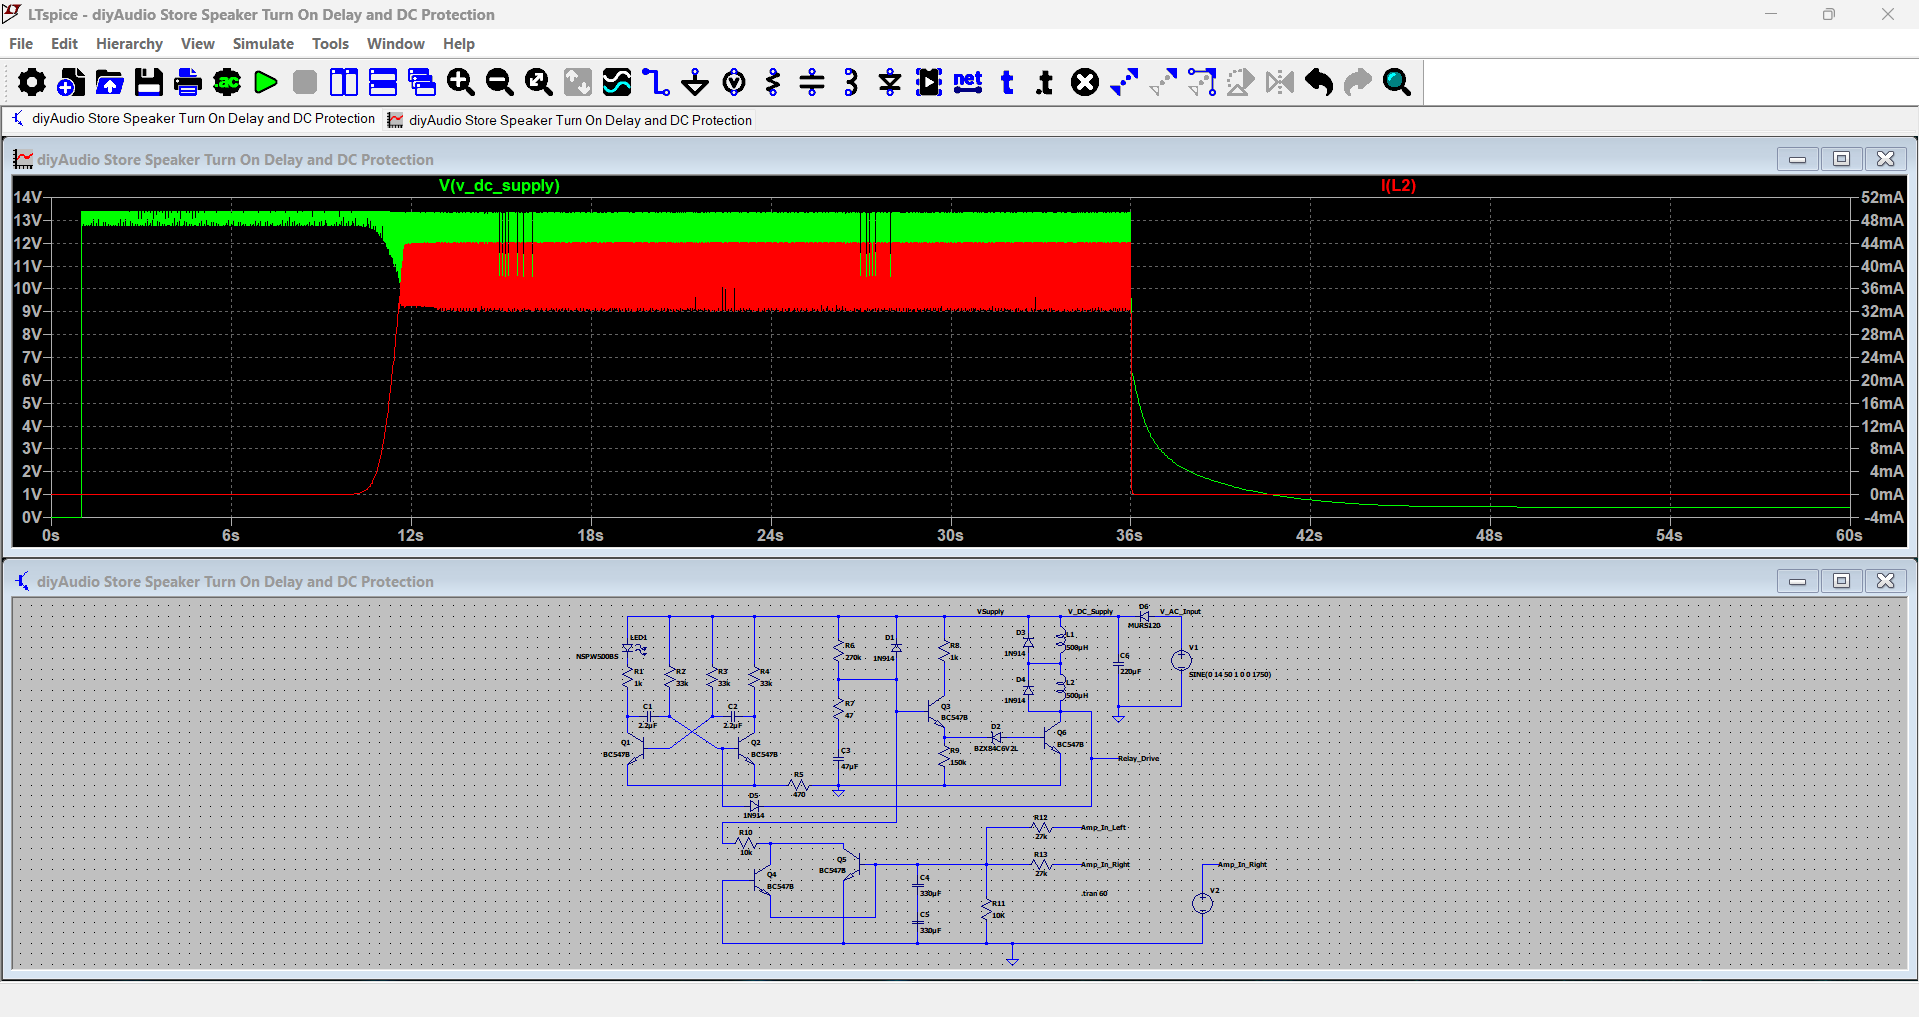Select voltage source V2 in schematic
Viewport: 1919px width, 1017px height.
pyautogui.click(x=1202, y=903)
